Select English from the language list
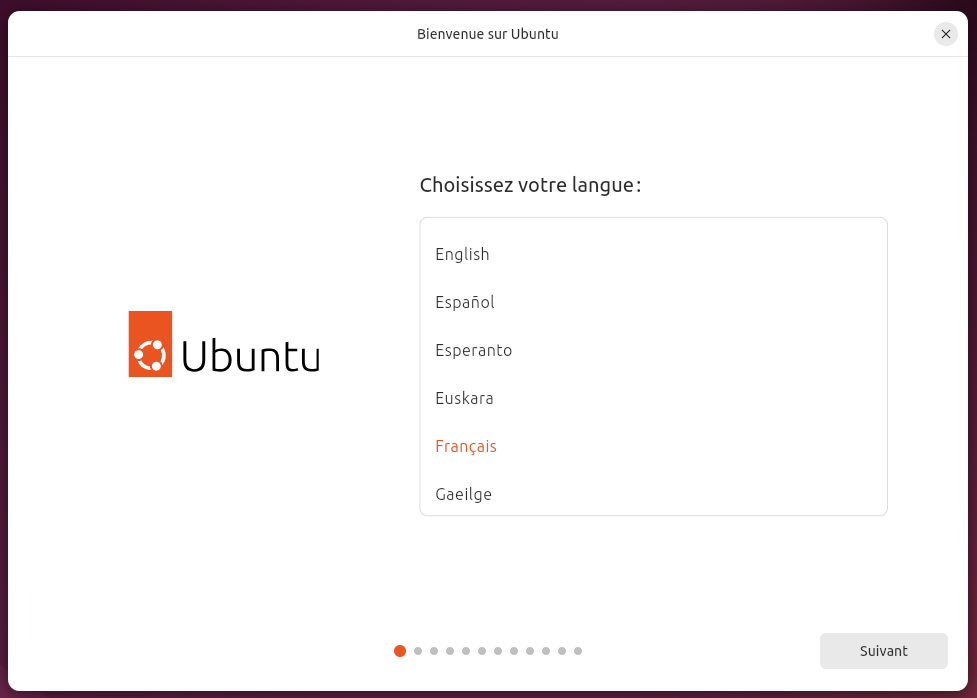The image size is (977, 698). 653,254
